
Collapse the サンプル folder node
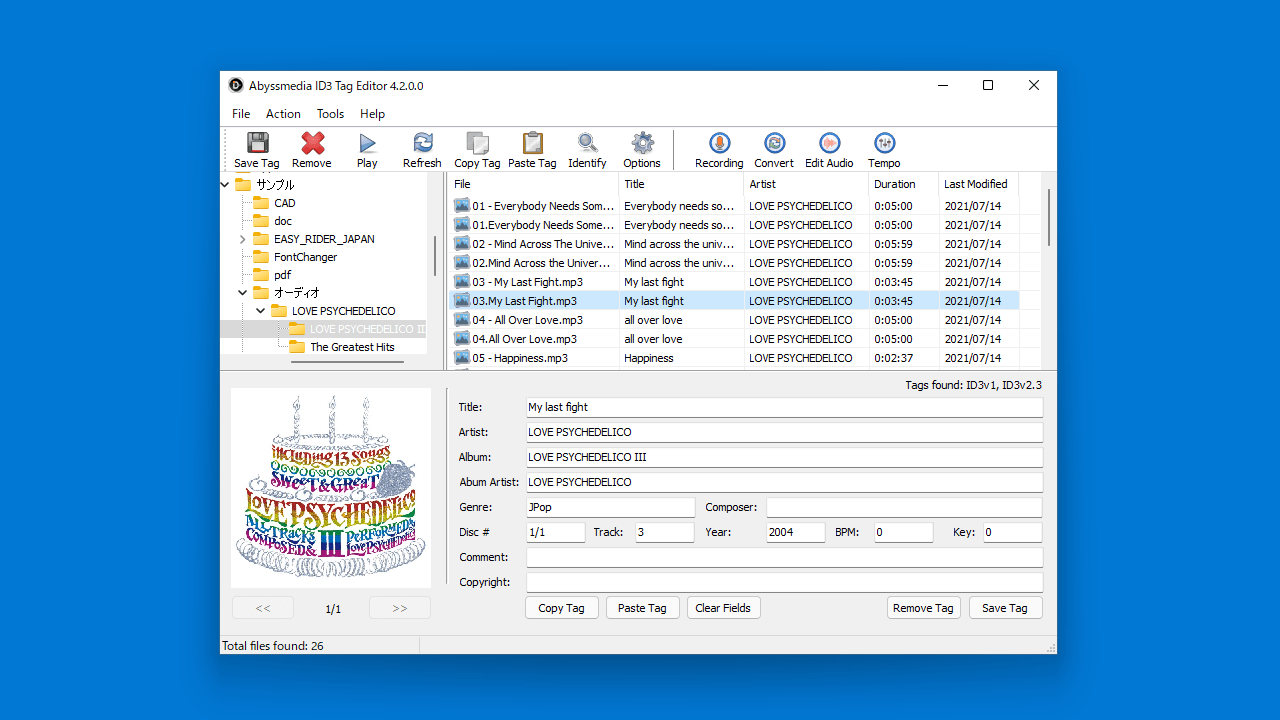[225, 185]
